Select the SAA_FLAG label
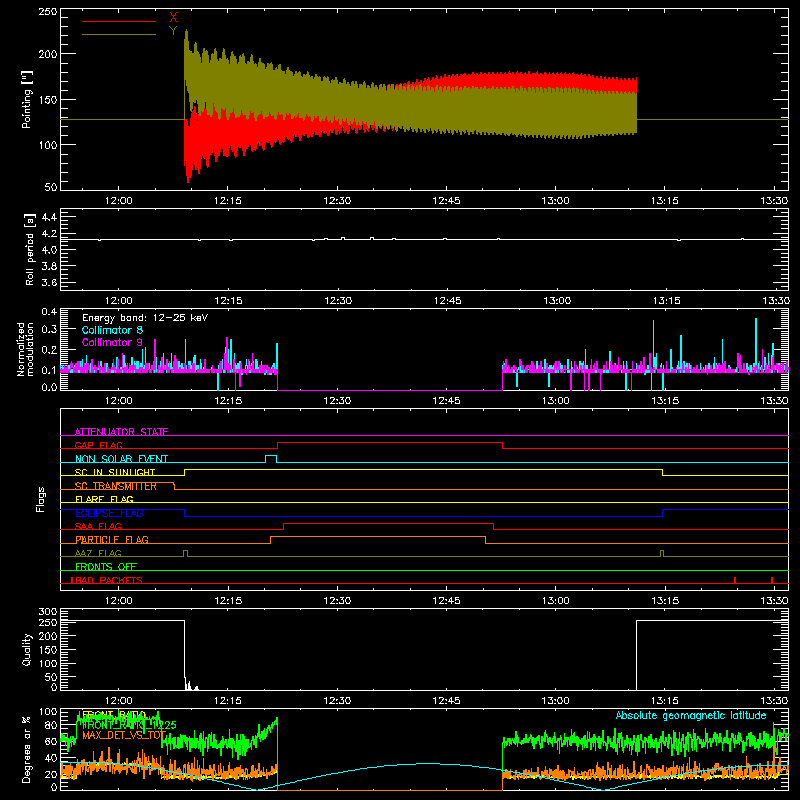Viewport: 800px width, 800px height. tap(98, 526)
